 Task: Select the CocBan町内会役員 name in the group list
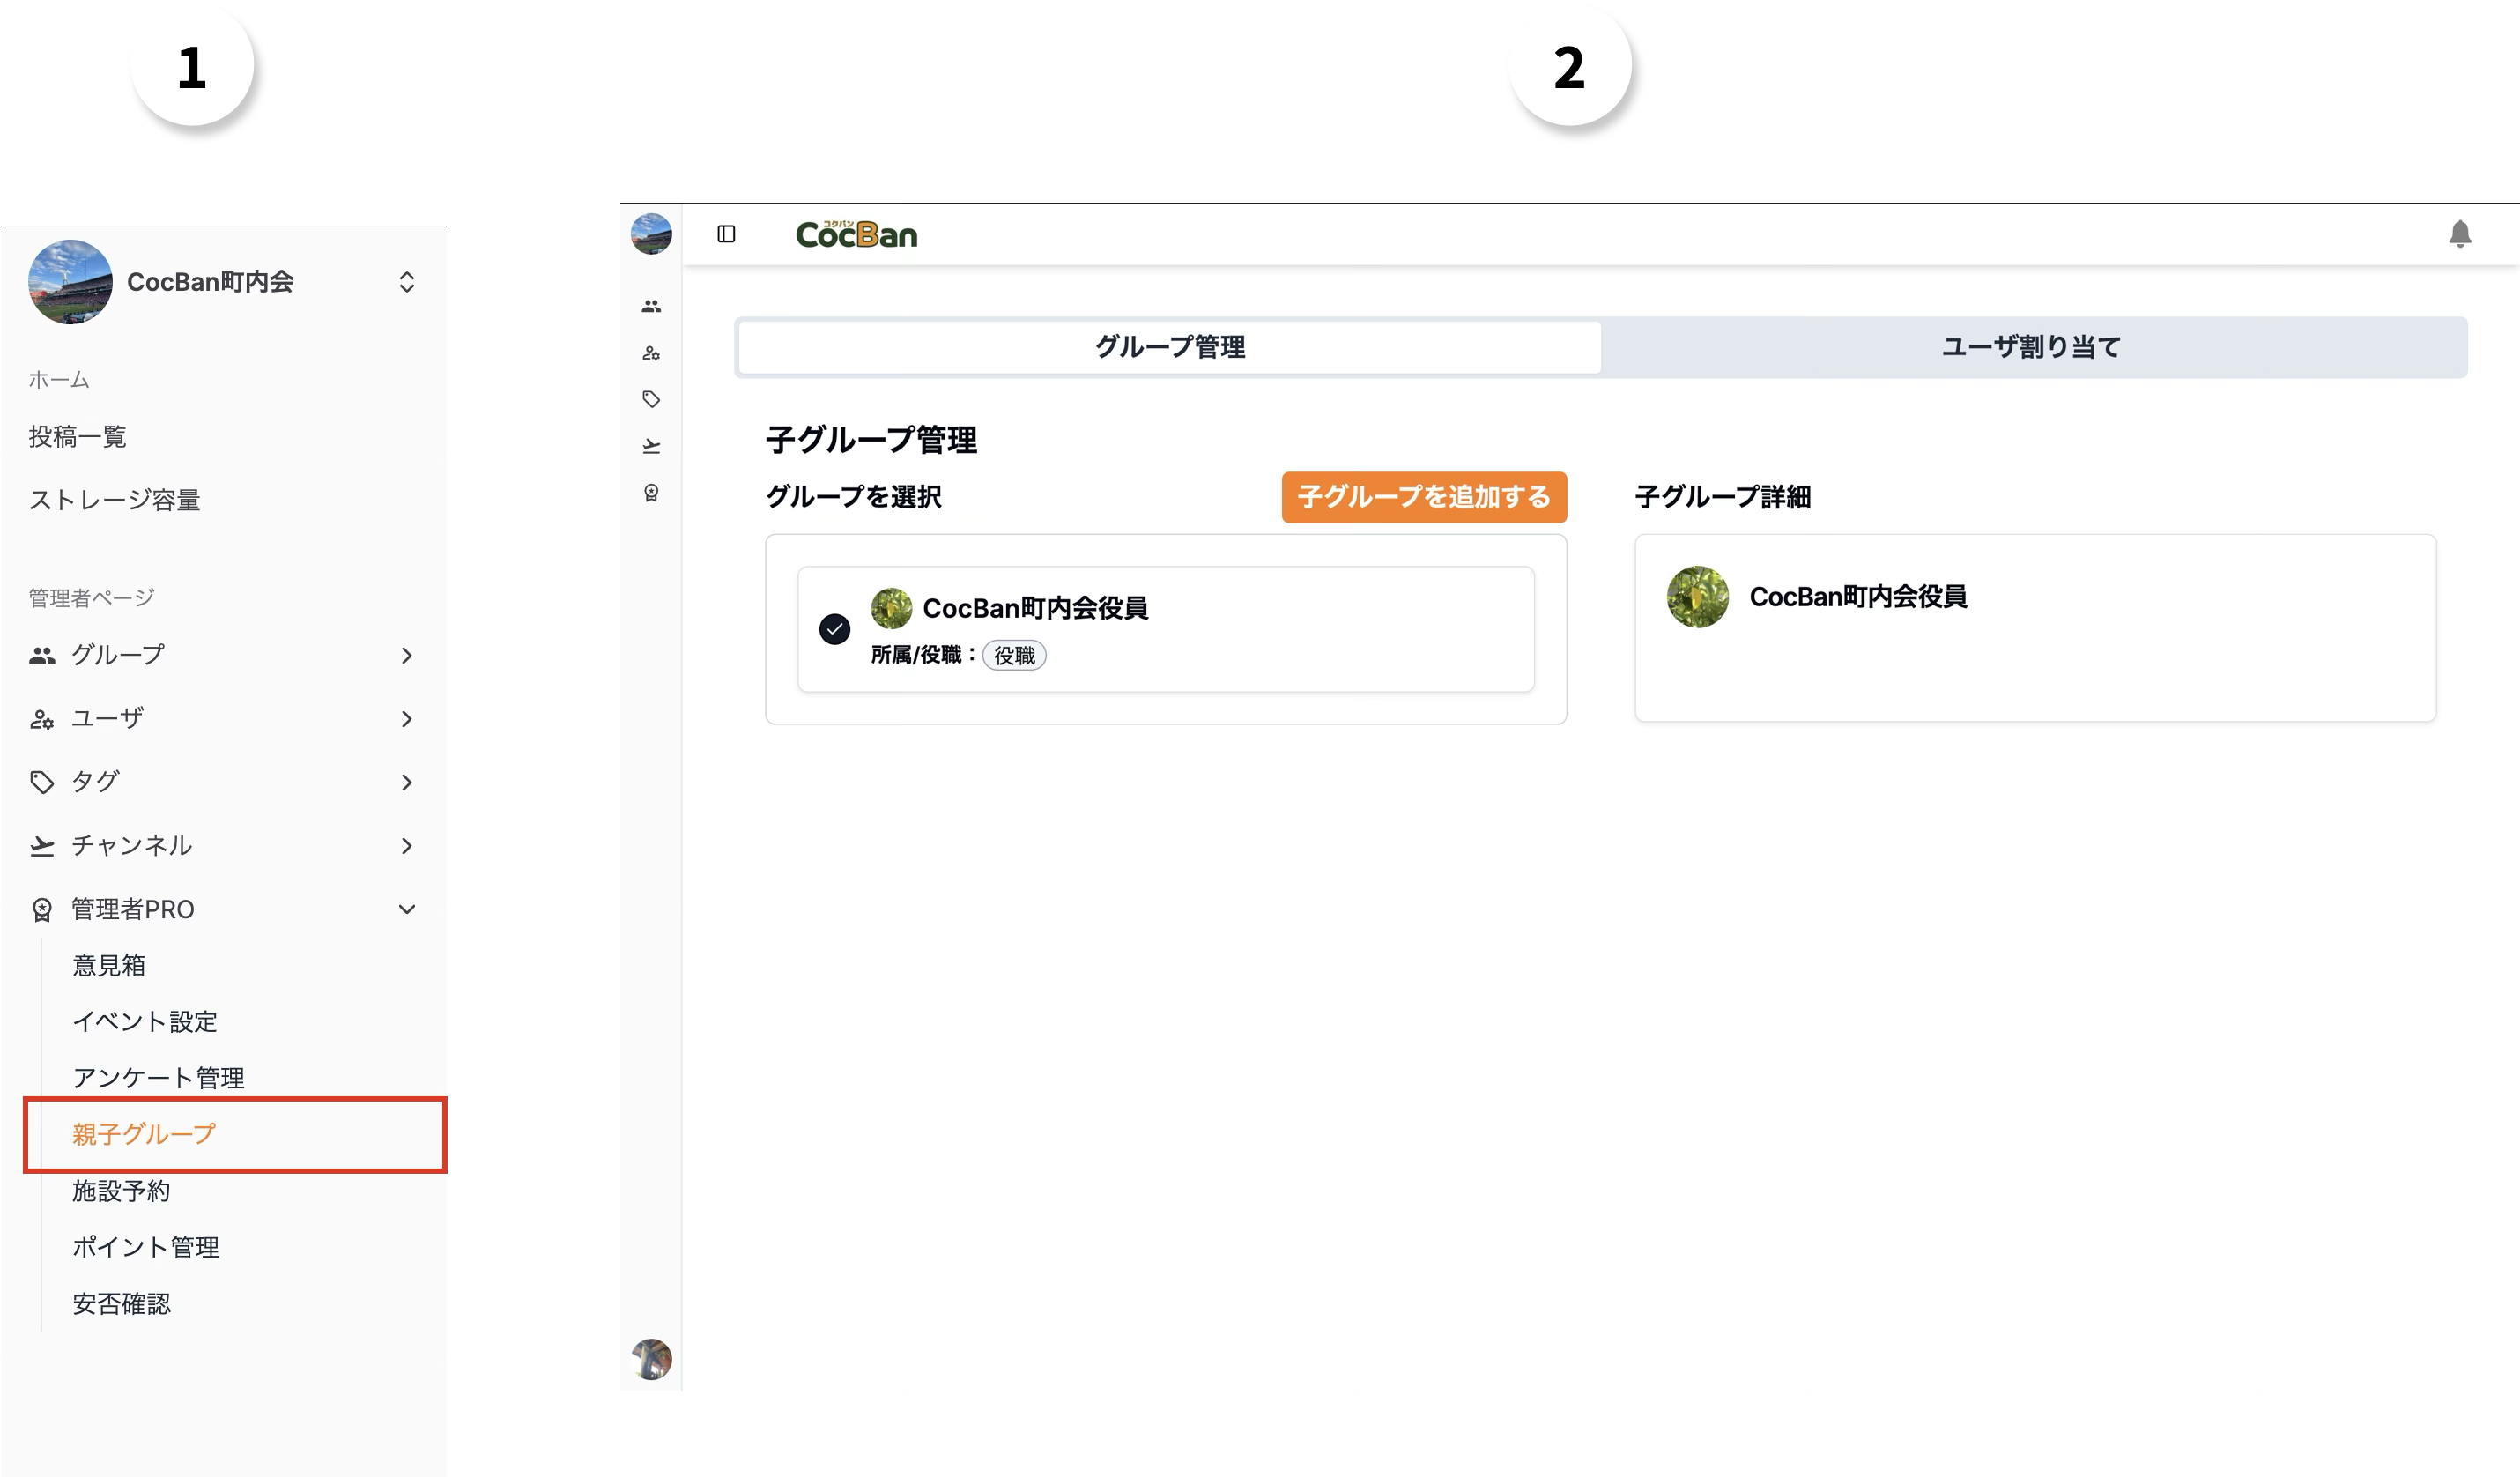(1035, 608)
